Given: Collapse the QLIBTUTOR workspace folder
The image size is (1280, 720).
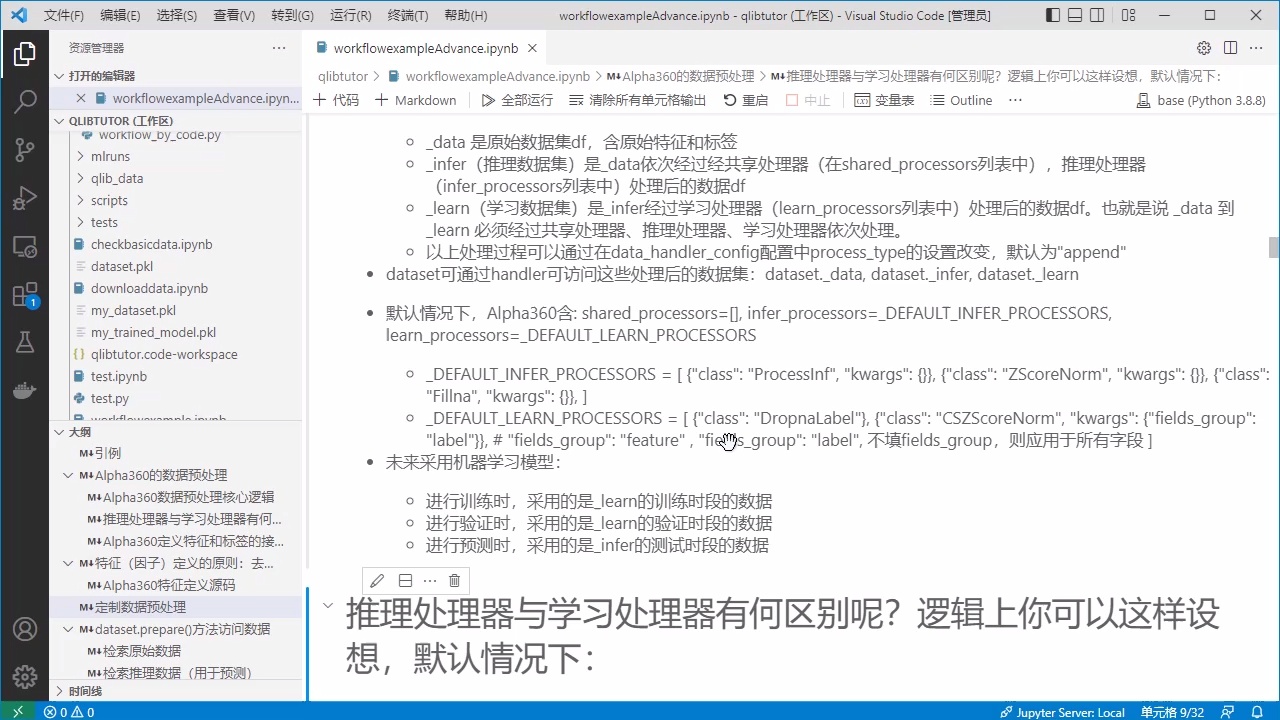Looking at the screenshot, I should pyautogui.click(x=59, y=120).
